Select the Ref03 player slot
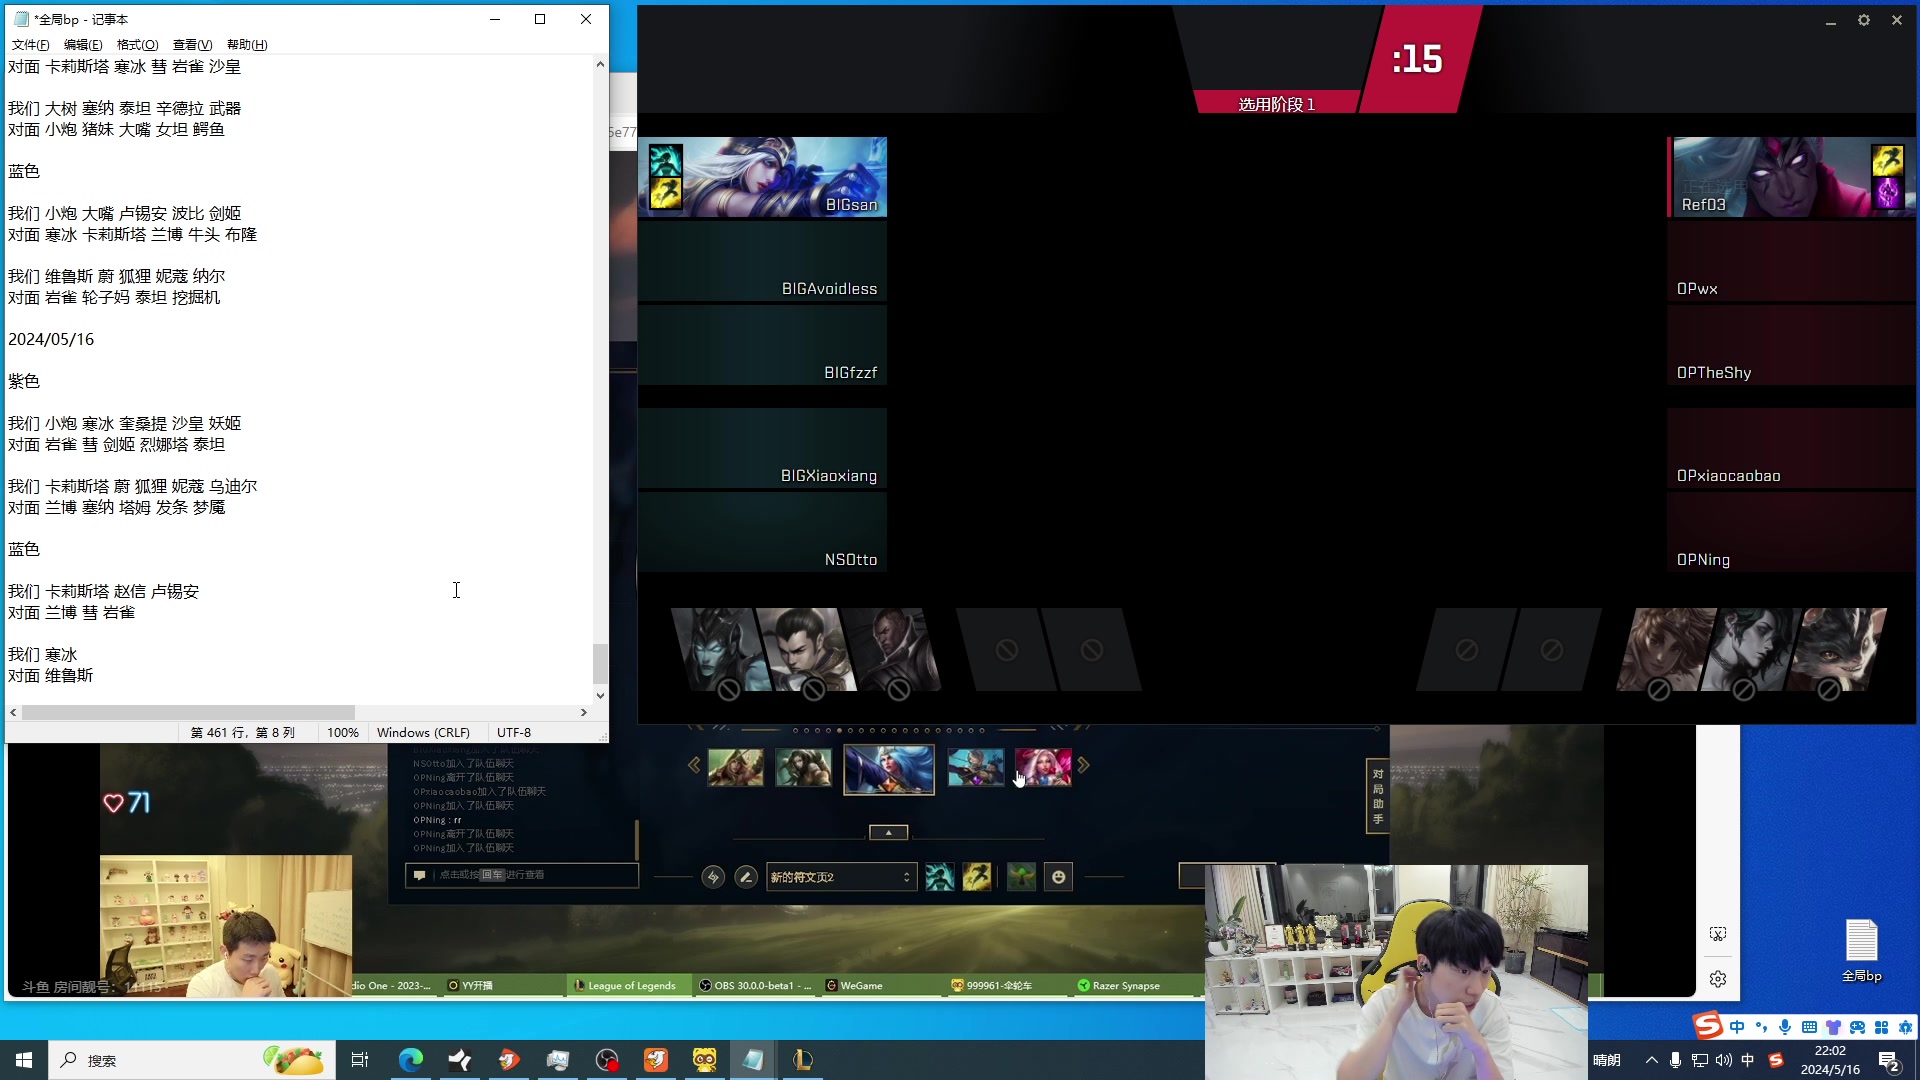1920x1080 pixels. coord(1791,177)
